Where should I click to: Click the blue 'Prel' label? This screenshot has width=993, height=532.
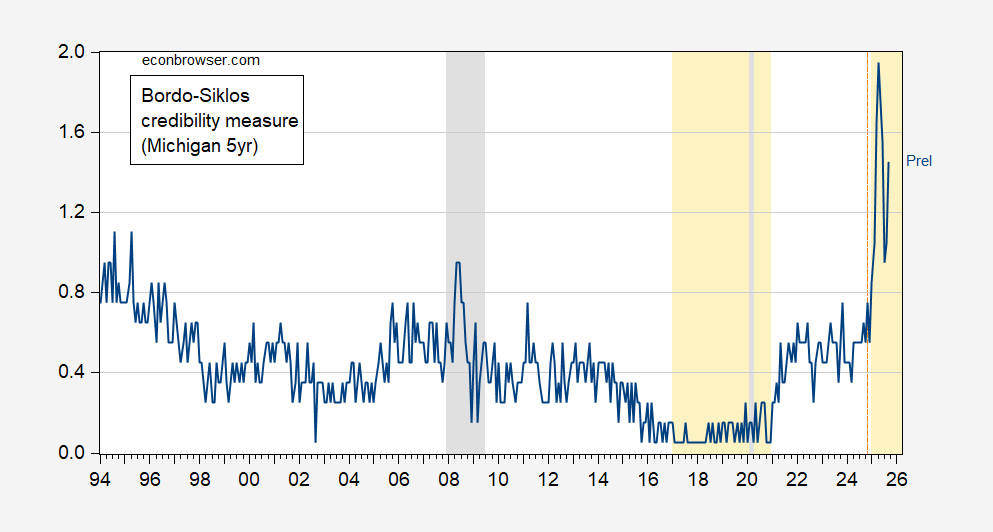point(918,160)
